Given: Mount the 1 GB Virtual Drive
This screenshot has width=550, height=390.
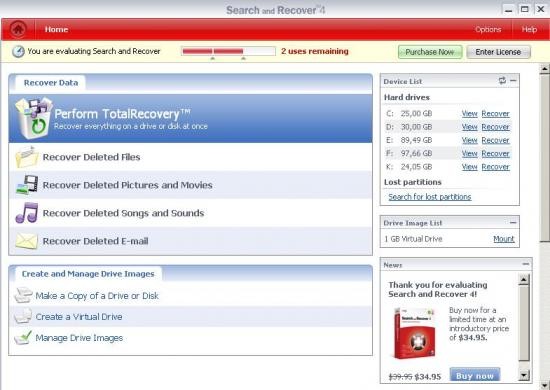Looking at the screenshot, I should click(x=504, y=239).
